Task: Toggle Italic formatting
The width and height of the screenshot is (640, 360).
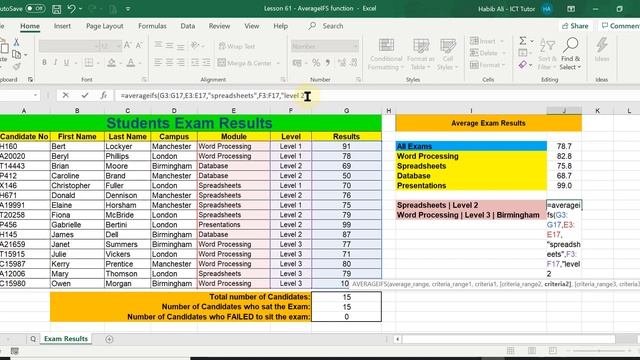Action: pos(55,62)
